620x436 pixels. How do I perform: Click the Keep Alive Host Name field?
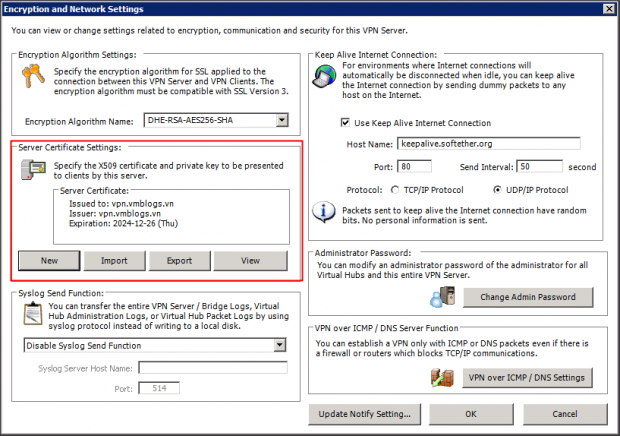click(x=489, y=143)
